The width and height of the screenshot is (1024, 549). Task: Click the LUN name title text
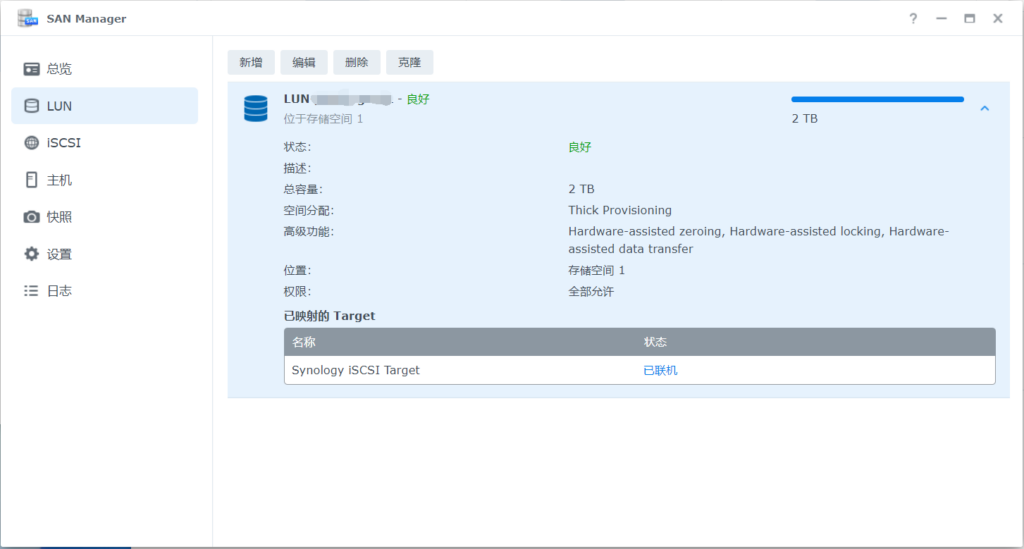pos(338,99)
